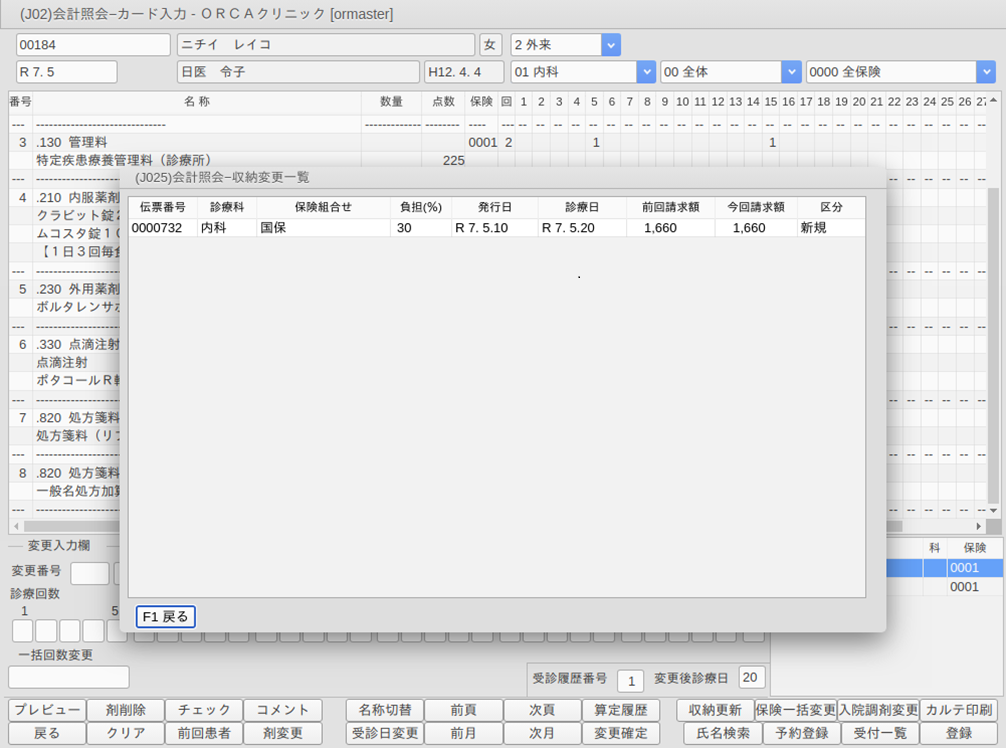This screenshot has height=748, width=1006.
Task: Click the 変更確定 button
Action: point(620,733)
